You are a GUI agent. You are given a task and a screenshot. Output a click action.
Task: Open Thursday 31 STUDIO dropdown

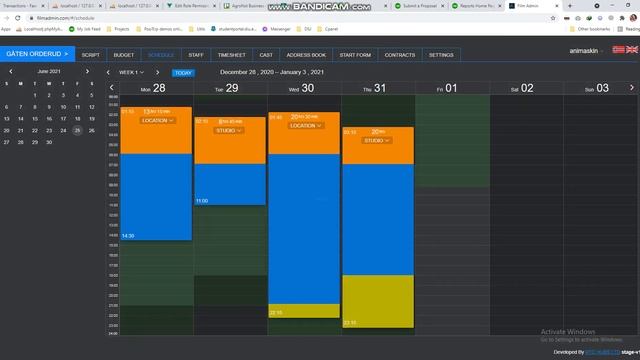pyautogui.click(x=376, y=140)
